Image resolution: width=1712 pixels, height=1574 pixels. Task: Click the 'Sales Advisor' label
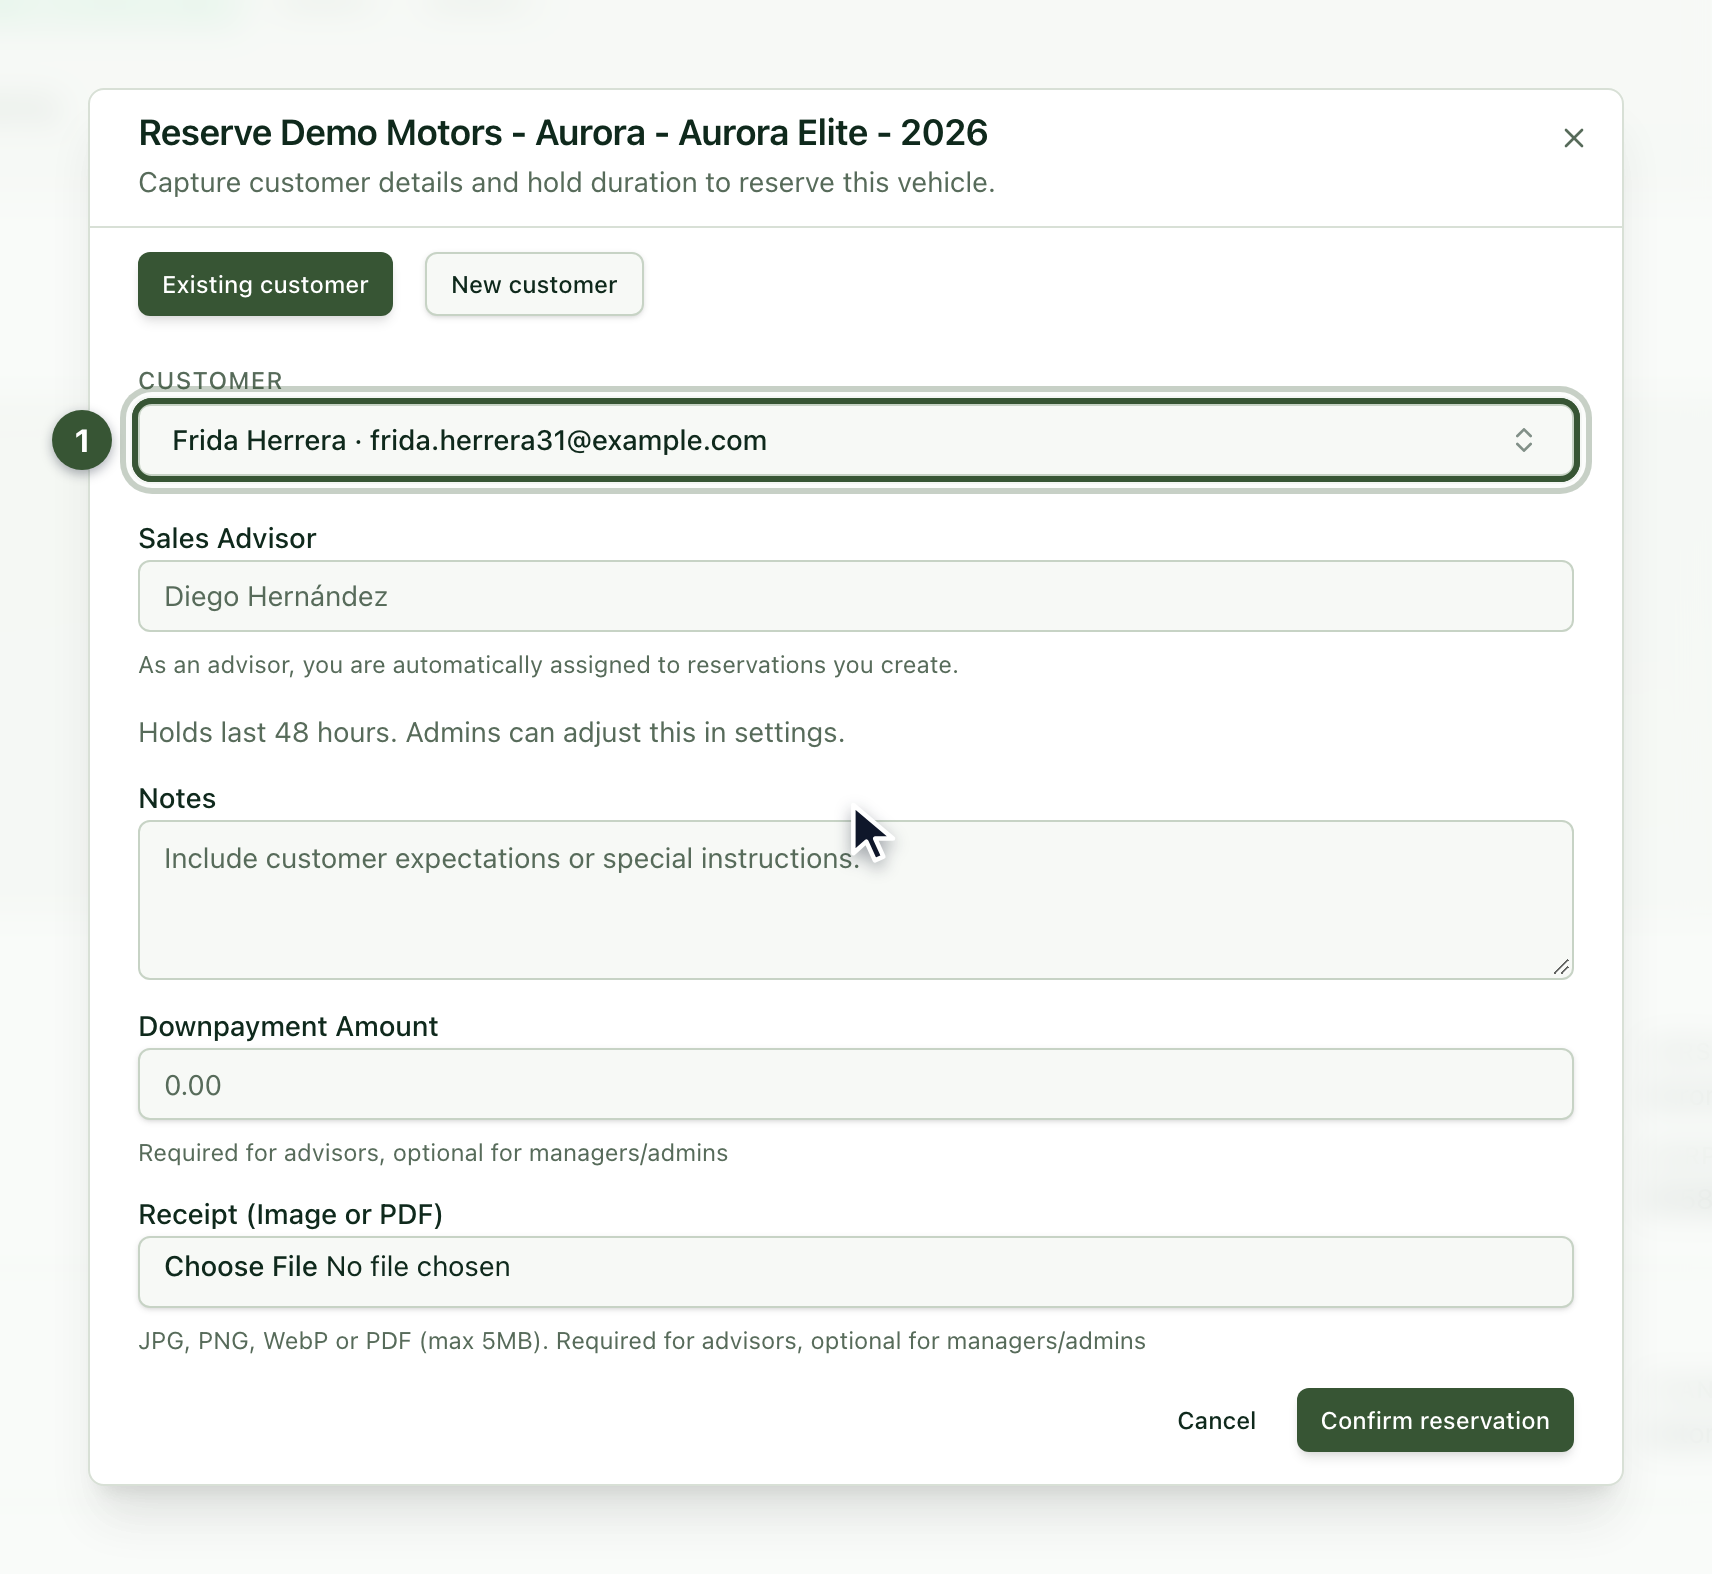click(x=227, y=538)
